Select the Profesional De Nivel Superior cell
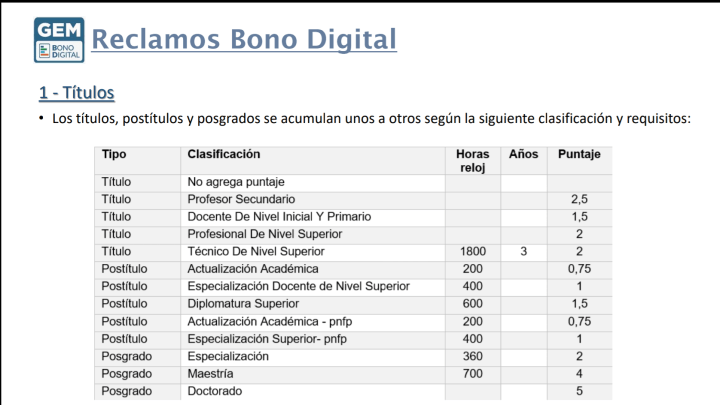 (265, 234)
